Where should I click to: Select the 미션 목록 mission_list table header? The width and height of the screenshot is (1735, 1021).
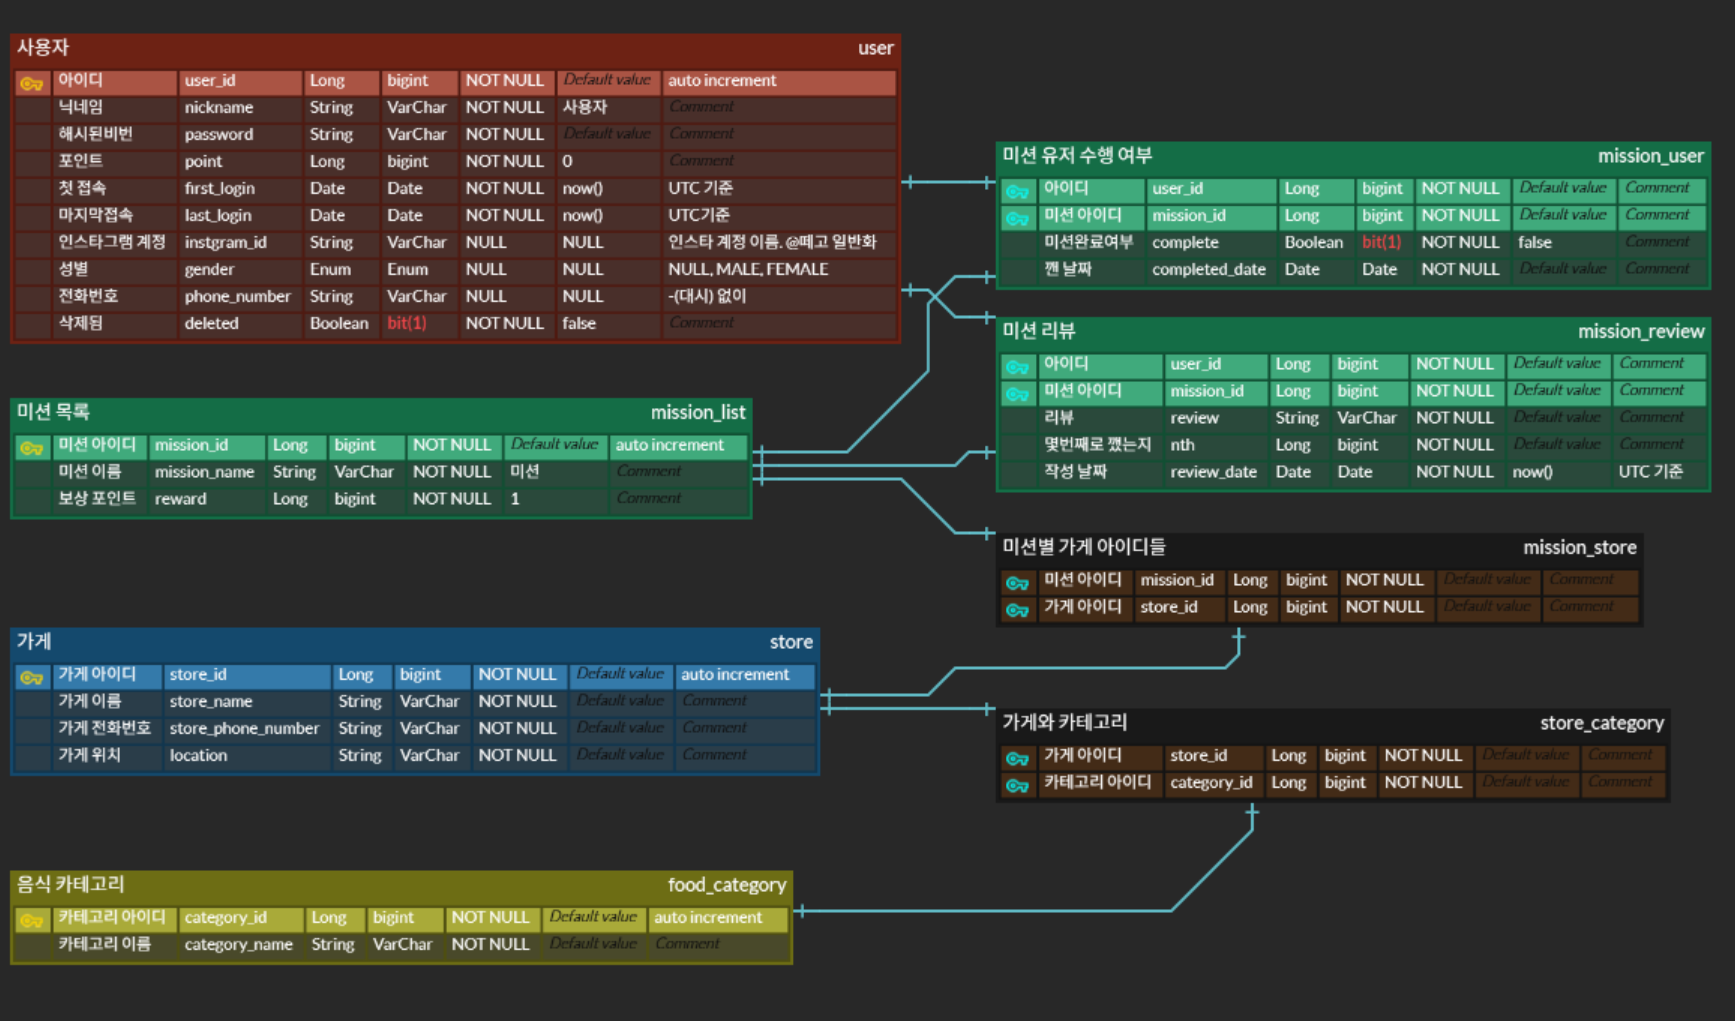click(381, 412)
